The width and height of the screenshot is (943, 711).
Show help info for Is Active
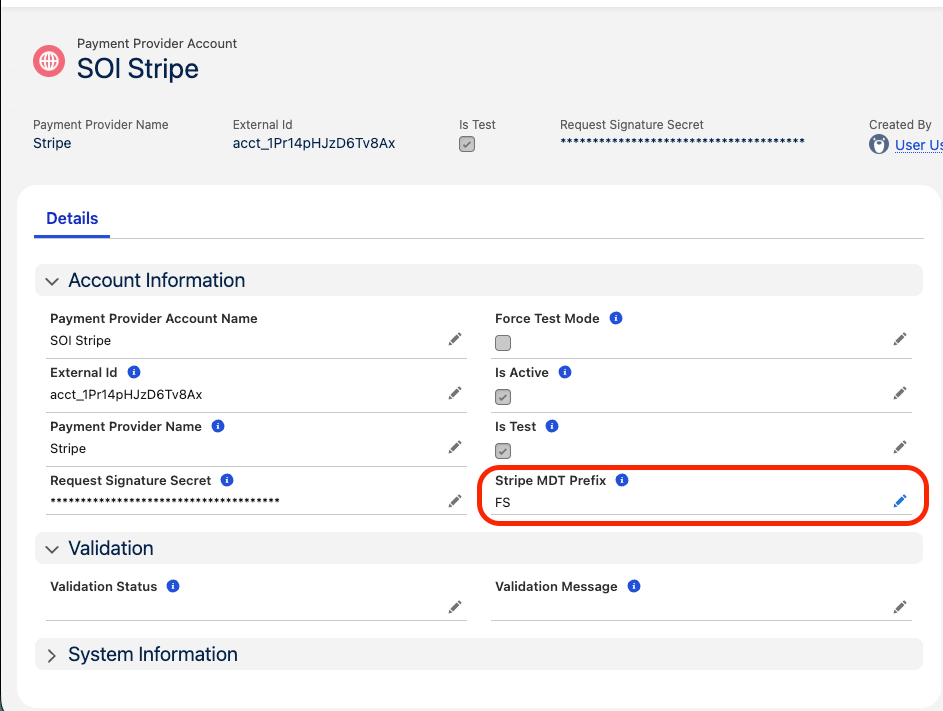[565, 372]
